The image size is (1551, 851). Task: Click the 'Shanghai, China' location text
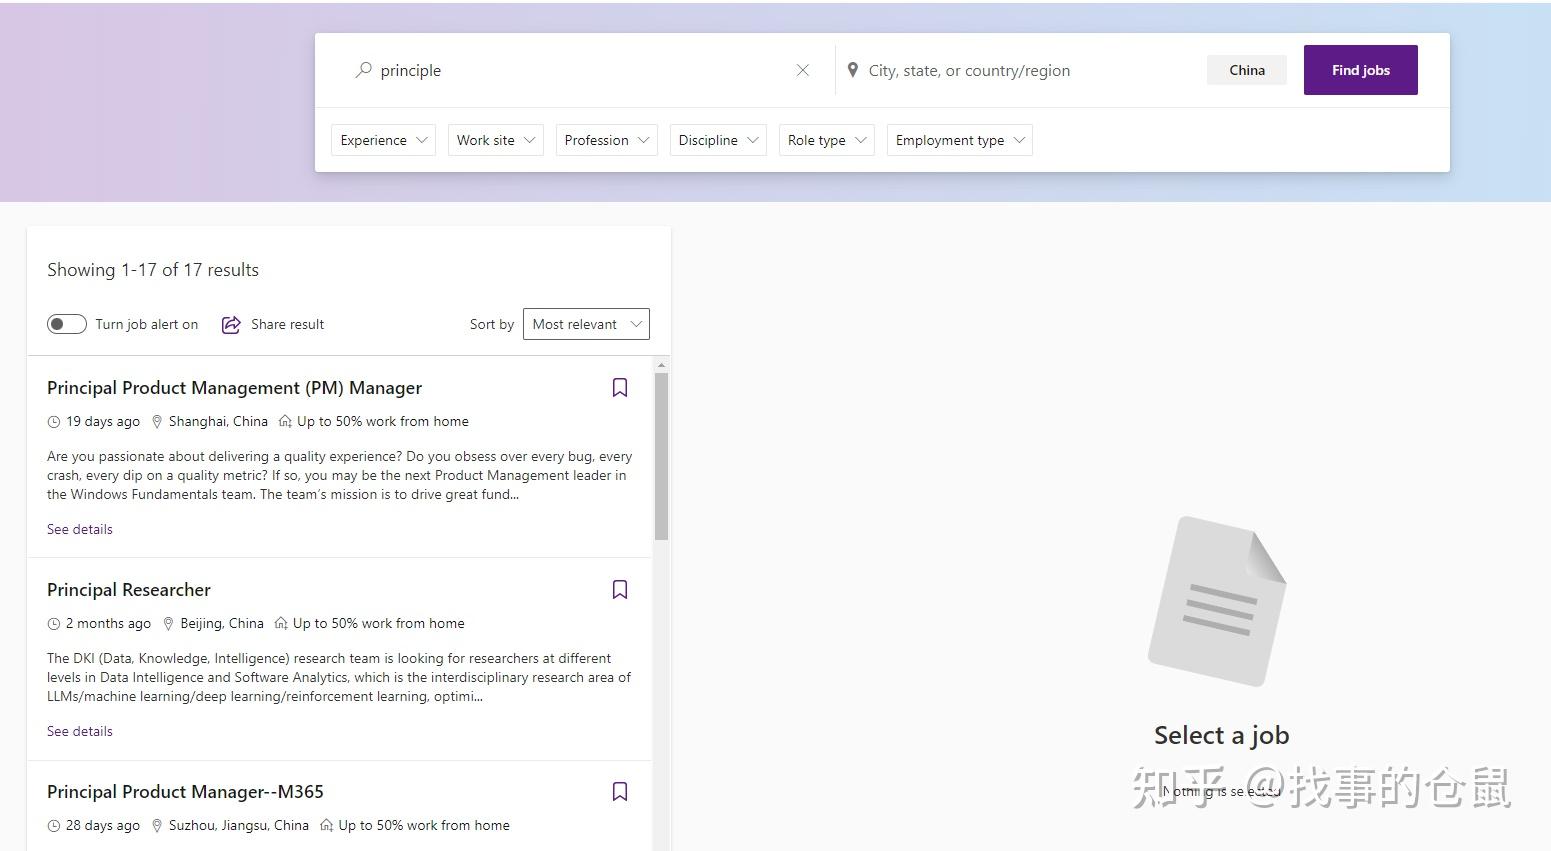tap(218, 421)
